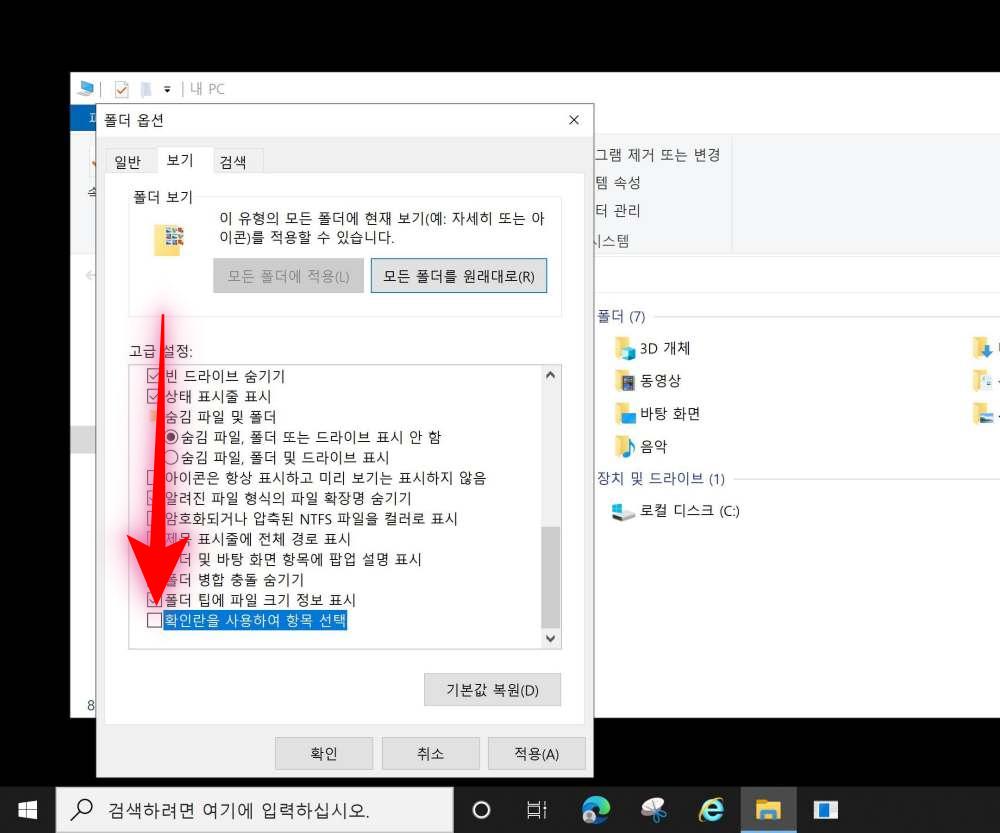1000x833 pixels.
Task: Open the Windows Start menu
Action: click(x=27, y=808)
